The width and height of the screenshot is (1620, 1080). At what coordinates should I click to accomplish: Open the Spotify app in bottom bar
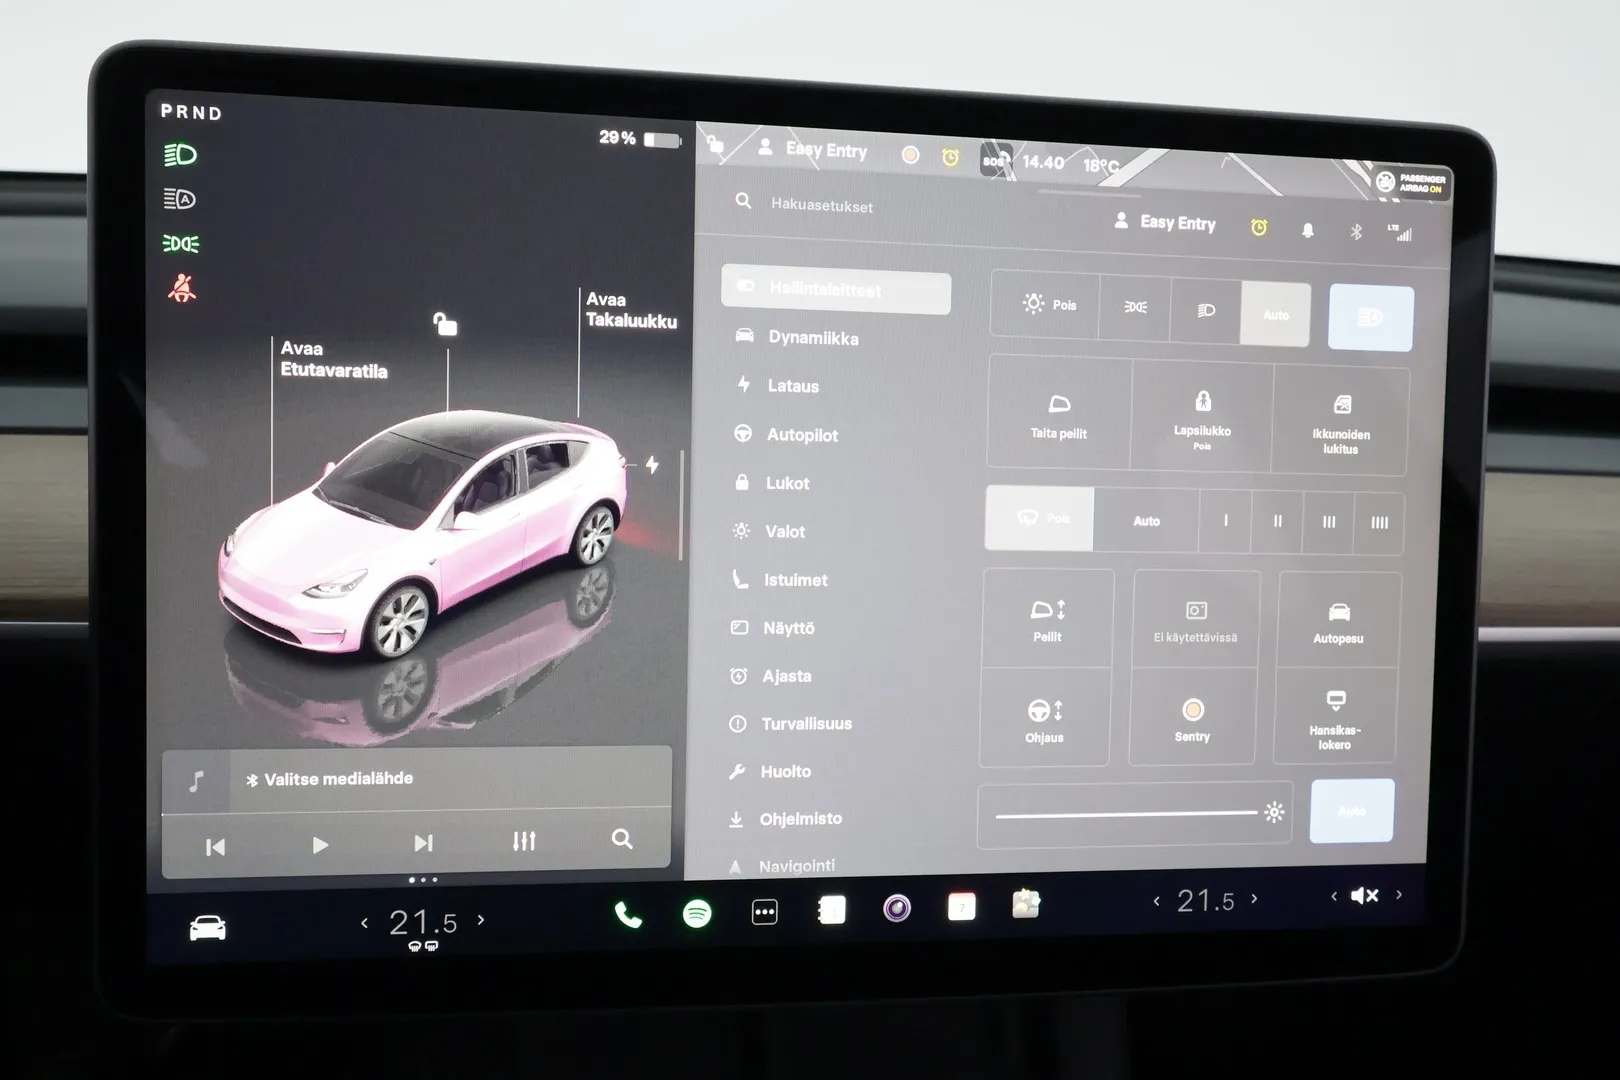point(697,913)
